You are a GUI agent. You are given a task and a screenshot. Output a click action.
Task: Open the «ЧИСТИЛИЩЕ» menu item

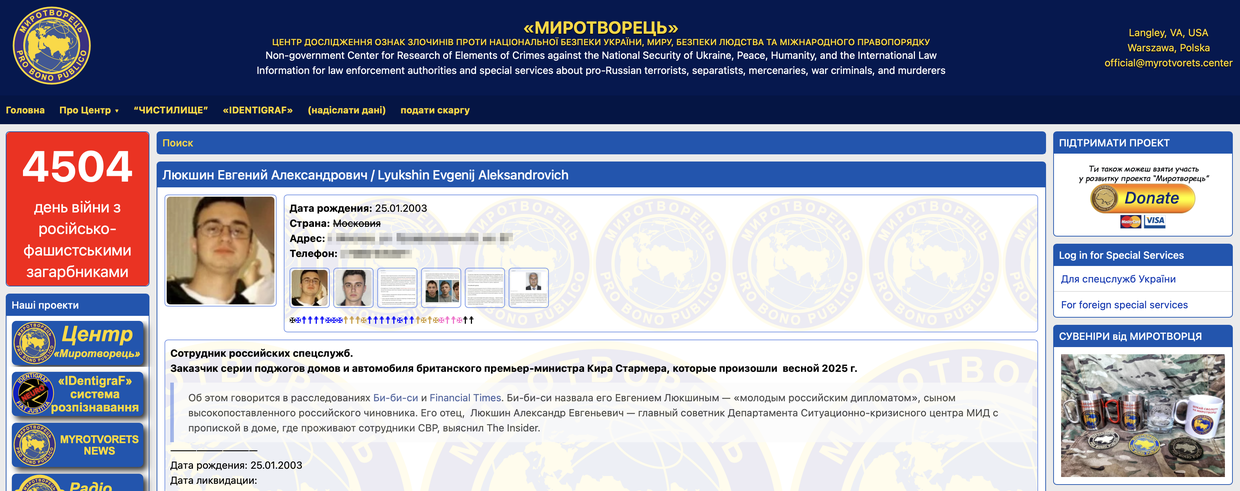(171, 110)
